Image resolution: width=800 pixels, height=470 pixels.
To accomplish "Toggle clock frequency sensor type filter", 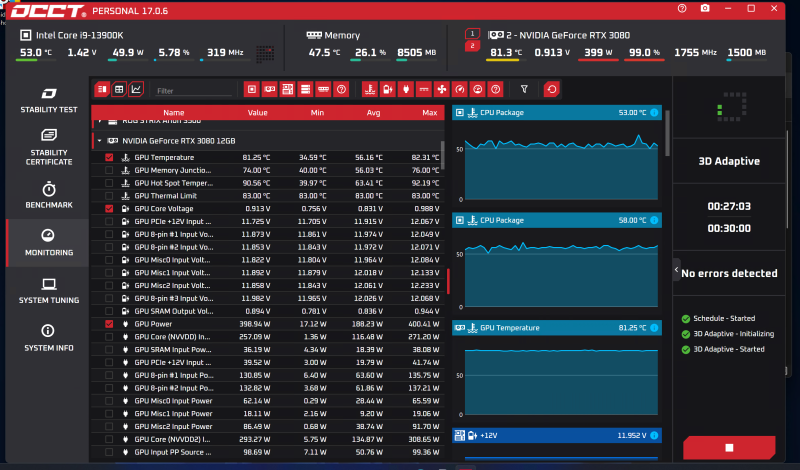I will pyautogui.click(x=460, y=90).
